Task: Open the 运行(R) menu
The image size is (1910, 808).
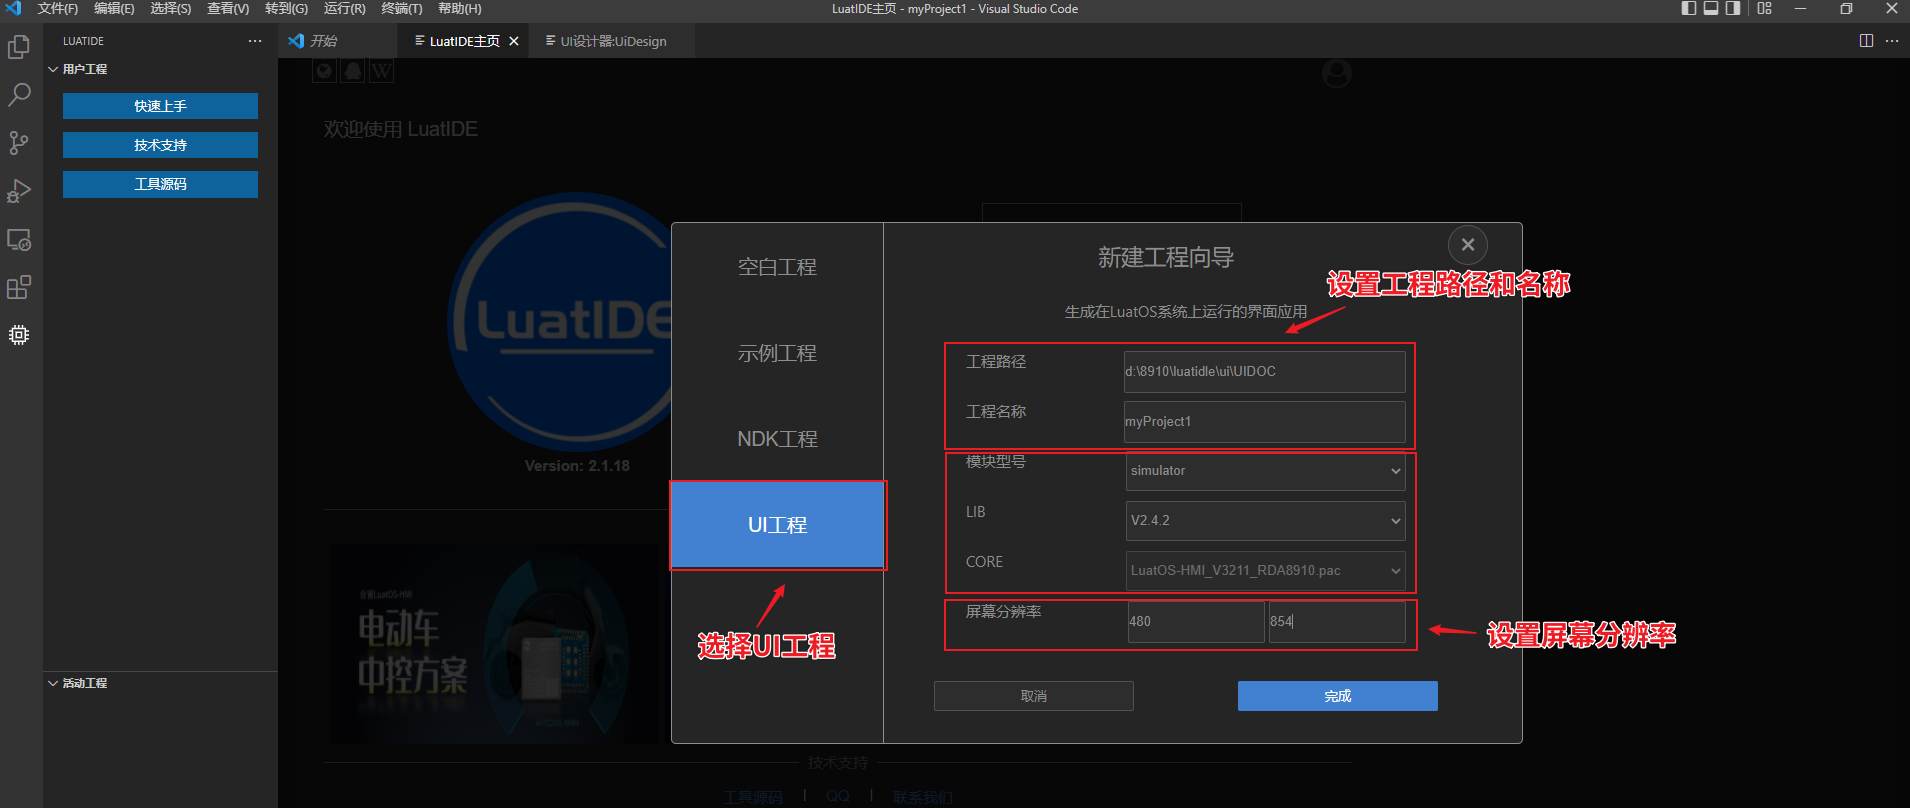Action: click(x=344, y=9)
